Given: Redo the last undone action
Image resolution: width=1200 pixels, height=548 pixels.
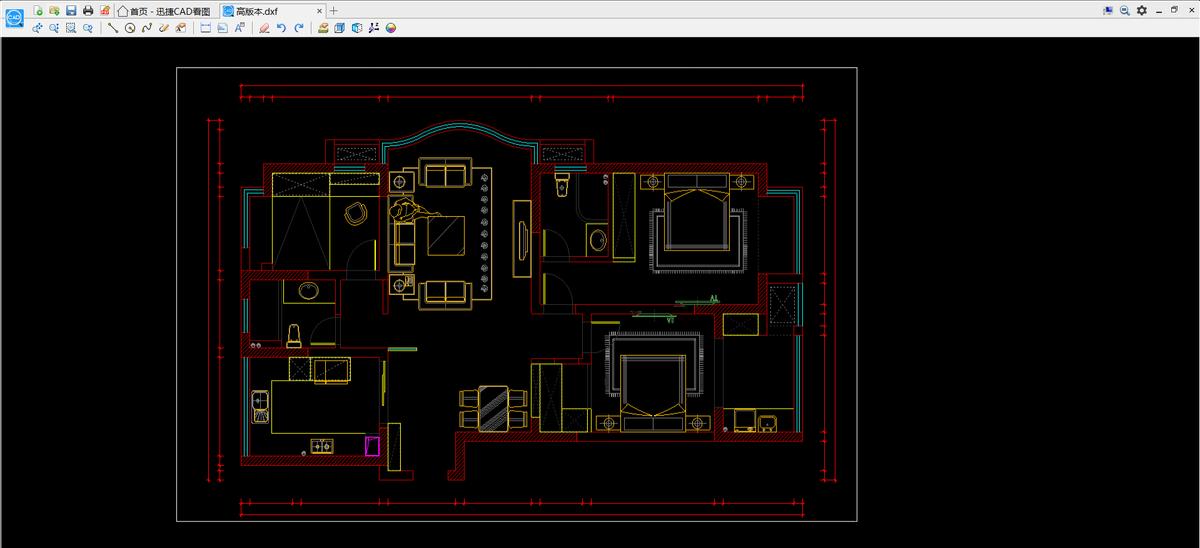Looking at the screenshot, I should coord(299,28).
